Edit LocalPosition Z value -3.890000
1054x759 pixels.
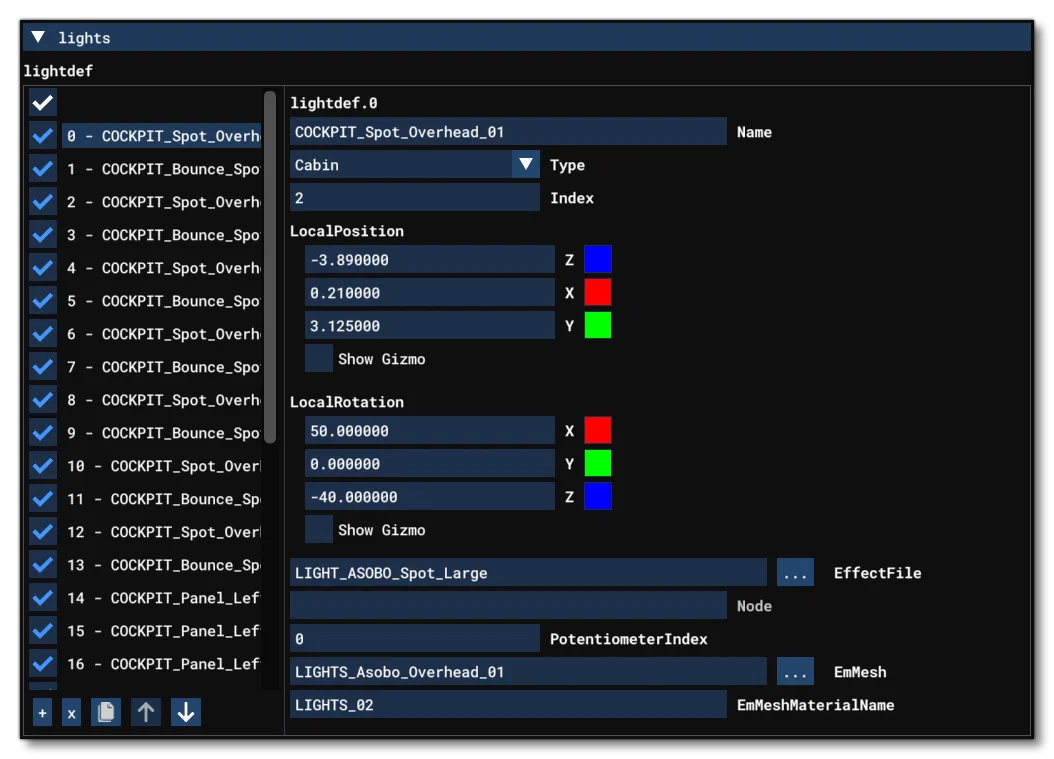point(430,259)
